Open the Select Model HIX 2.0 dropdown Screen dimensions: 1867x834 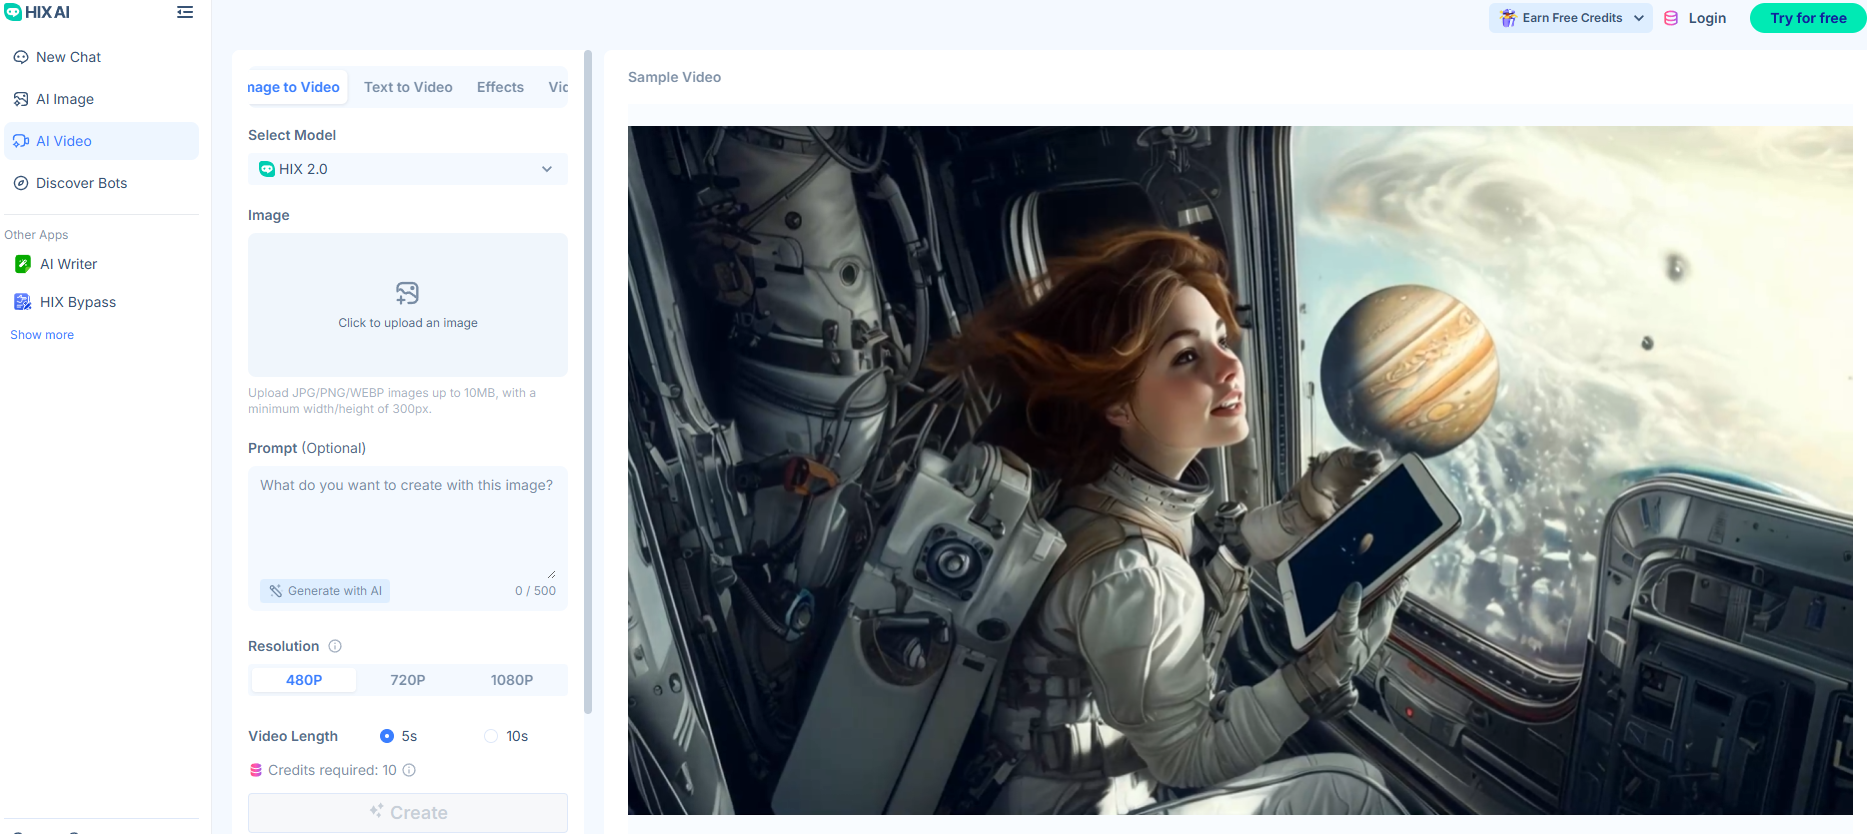(408, 169)
